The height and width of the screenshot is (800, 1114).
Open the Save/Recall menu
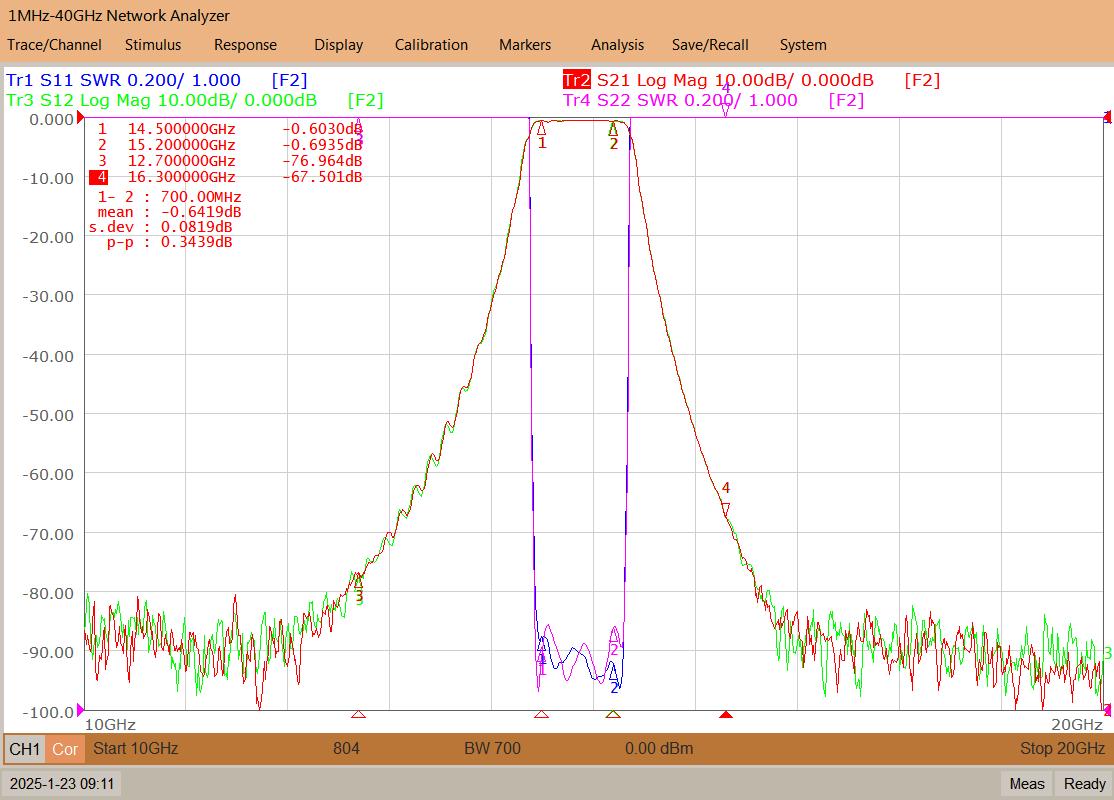pos(710,45)
